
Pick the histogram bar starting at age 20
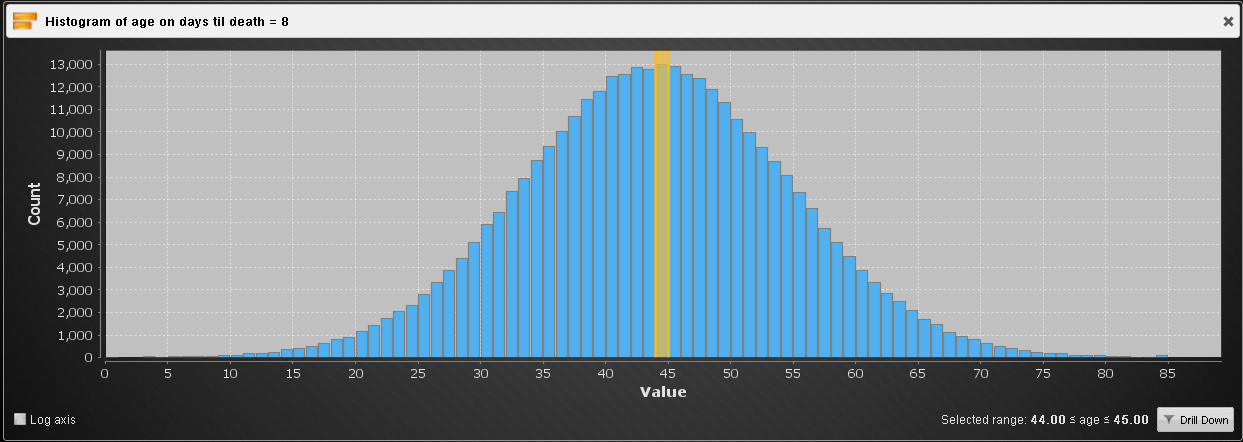click(362, 344)
